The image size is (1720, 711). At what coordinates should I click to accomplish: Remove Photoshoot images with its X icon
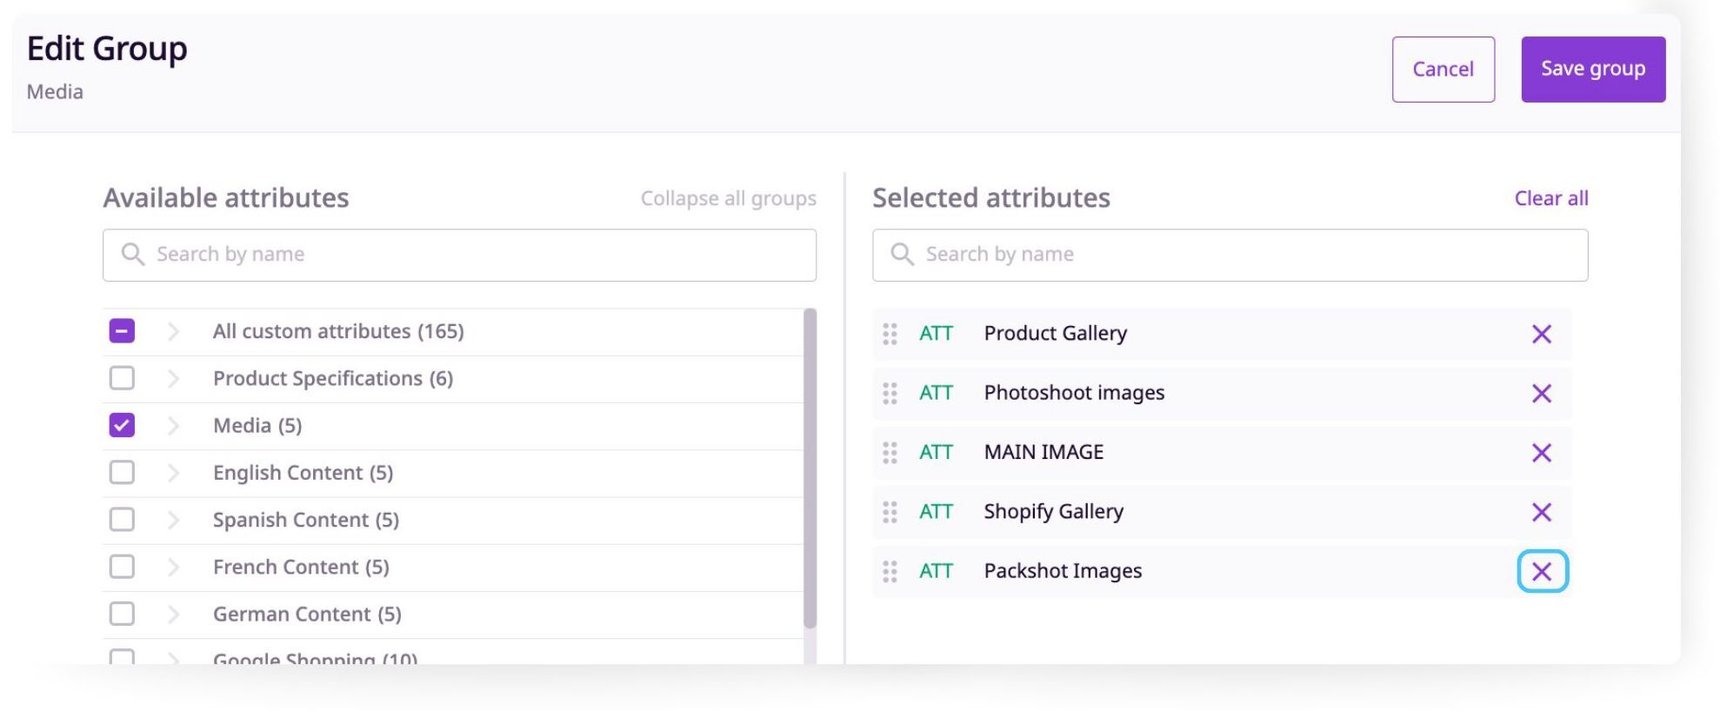coord(1541,393)
